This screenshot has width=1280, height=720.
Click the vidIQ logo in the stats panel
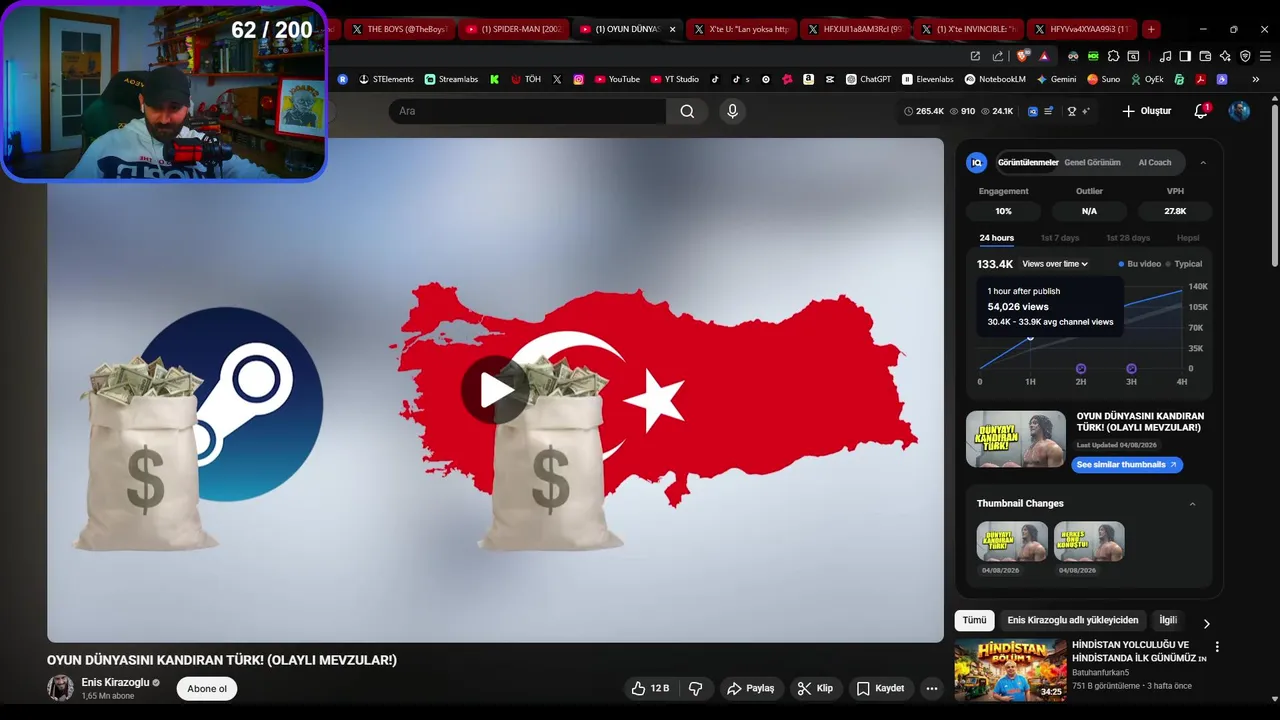pyautogui.click(x=977, y=162)
